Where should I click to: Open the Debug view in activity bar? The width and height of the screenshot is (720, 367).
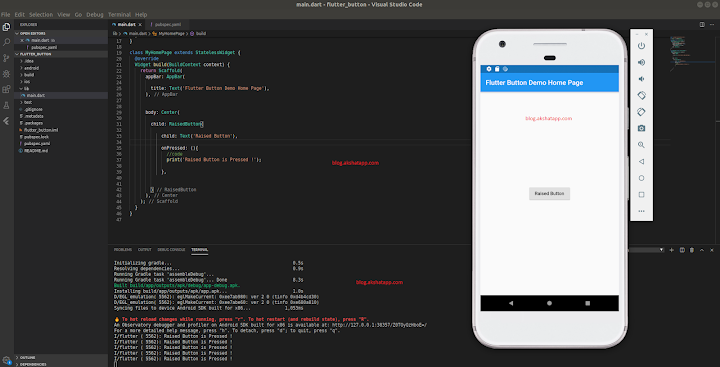click(x=6, y=73)
